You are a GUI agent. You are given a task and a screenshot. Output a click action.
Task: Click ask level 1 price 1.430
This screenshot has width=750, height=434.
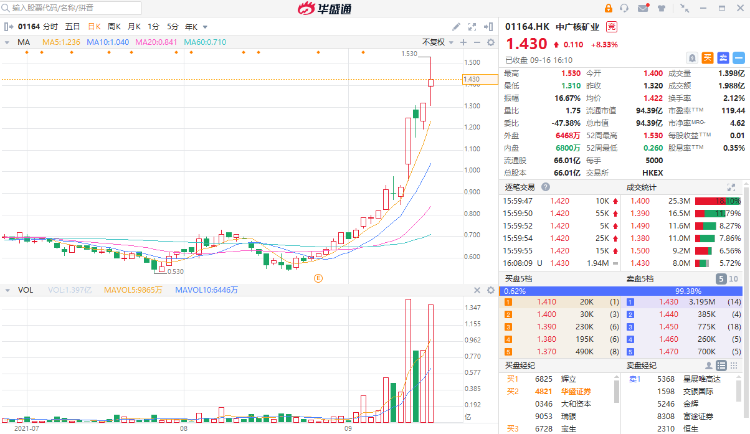pyautogui.click(x=669, y=302)
